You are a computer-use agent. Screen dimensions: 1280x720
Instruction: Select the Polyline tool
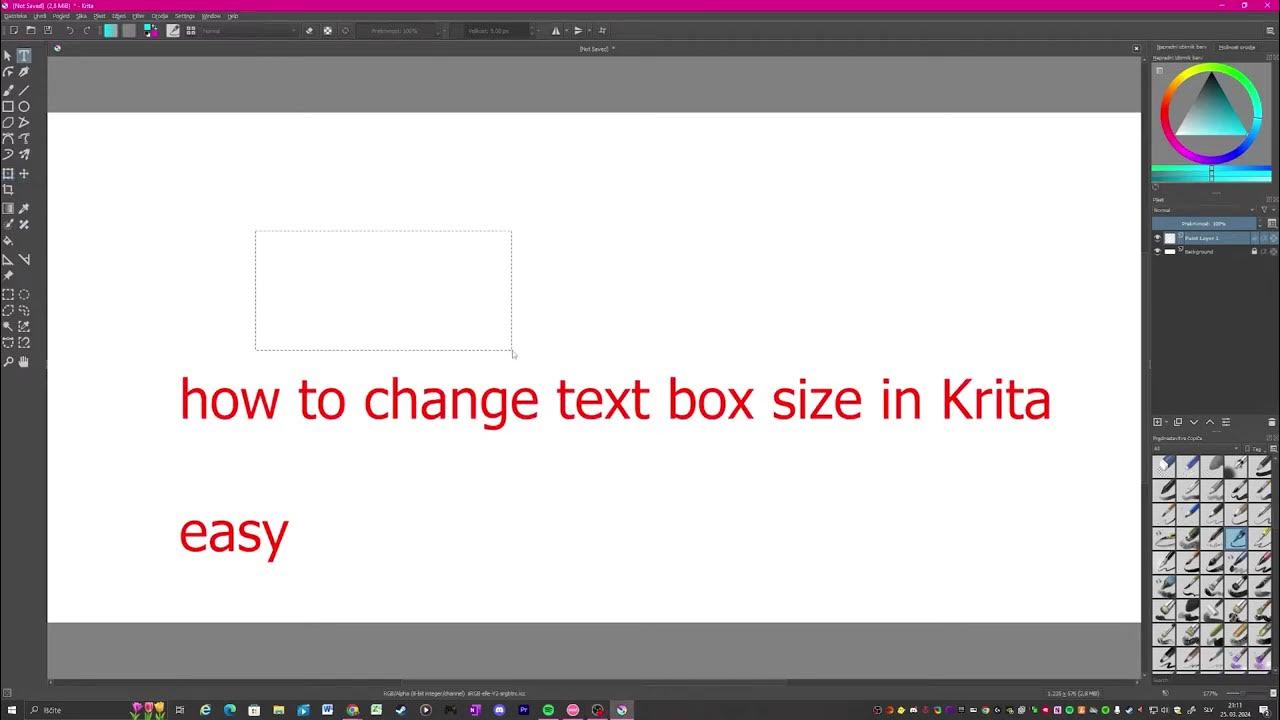point(24,122)
